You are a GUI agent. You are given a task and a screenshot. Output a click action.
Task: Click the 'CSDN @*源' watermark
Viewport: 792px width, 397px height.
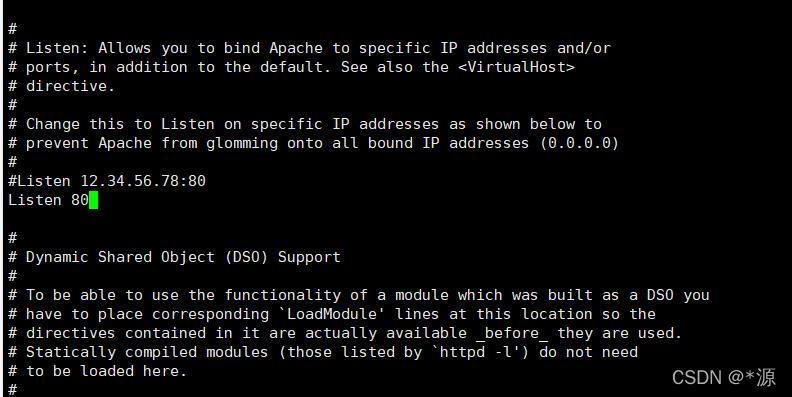(x=724, y=377)
